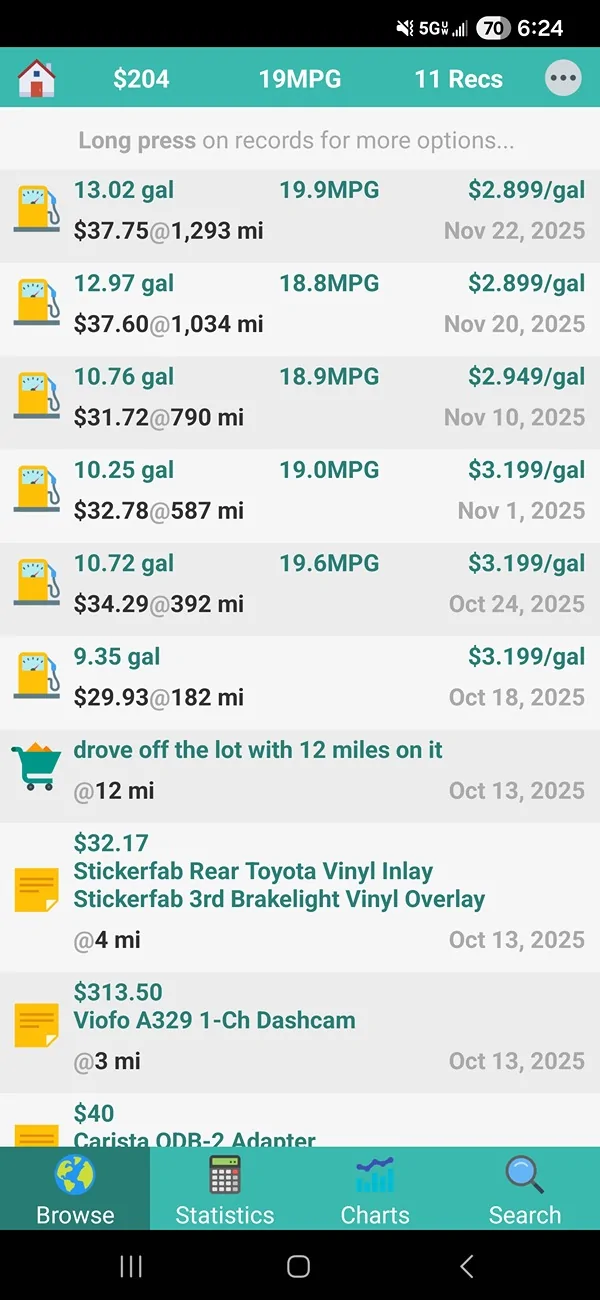The height and width of the screenshot is (1300, 600).
Task: Select the Nov 10 fuel record entry
Action: click(300, 396)
